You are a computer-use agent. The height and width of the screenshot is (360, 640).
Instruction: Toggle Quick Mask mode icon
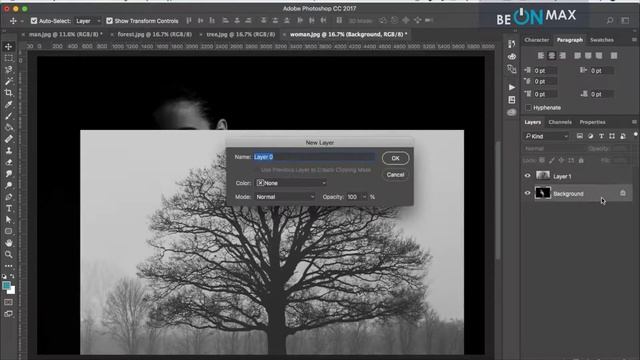tap(9, 302)
